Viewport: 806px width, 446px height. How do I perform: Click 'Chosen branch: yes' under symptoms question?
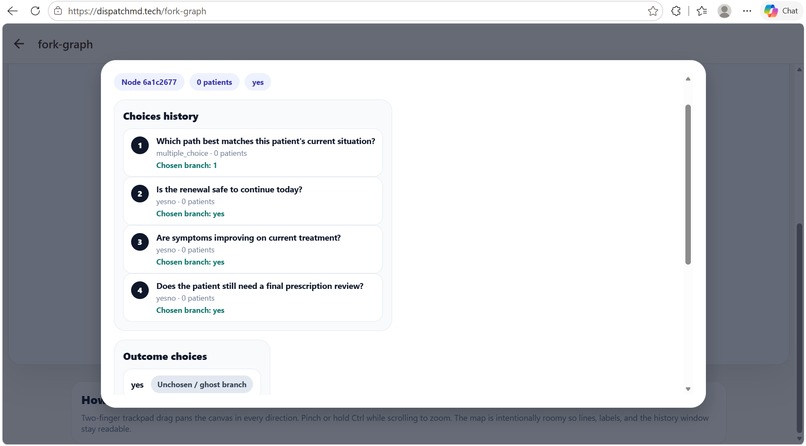pyautogui.click(x=190, y=262)
